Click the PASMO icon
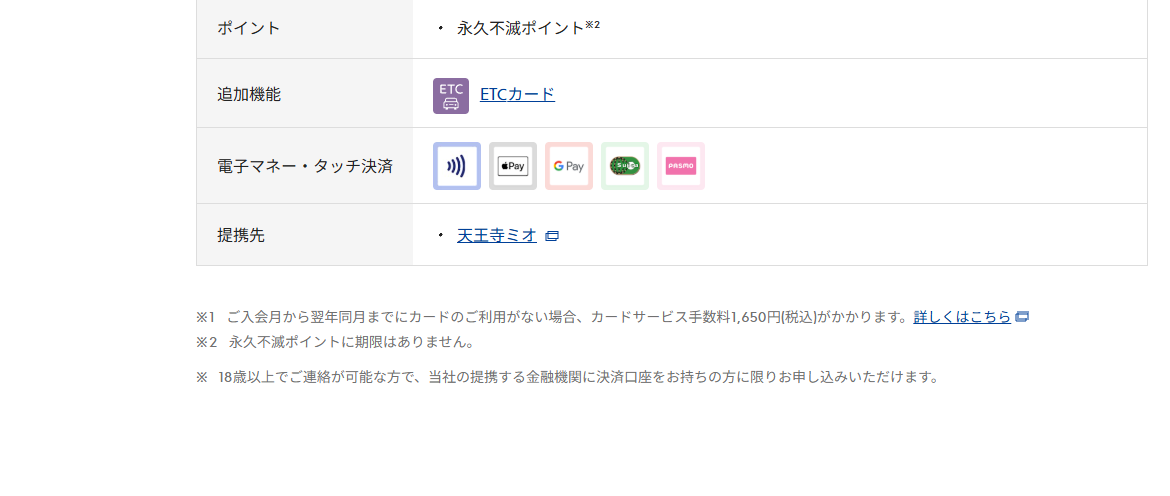 681,166
